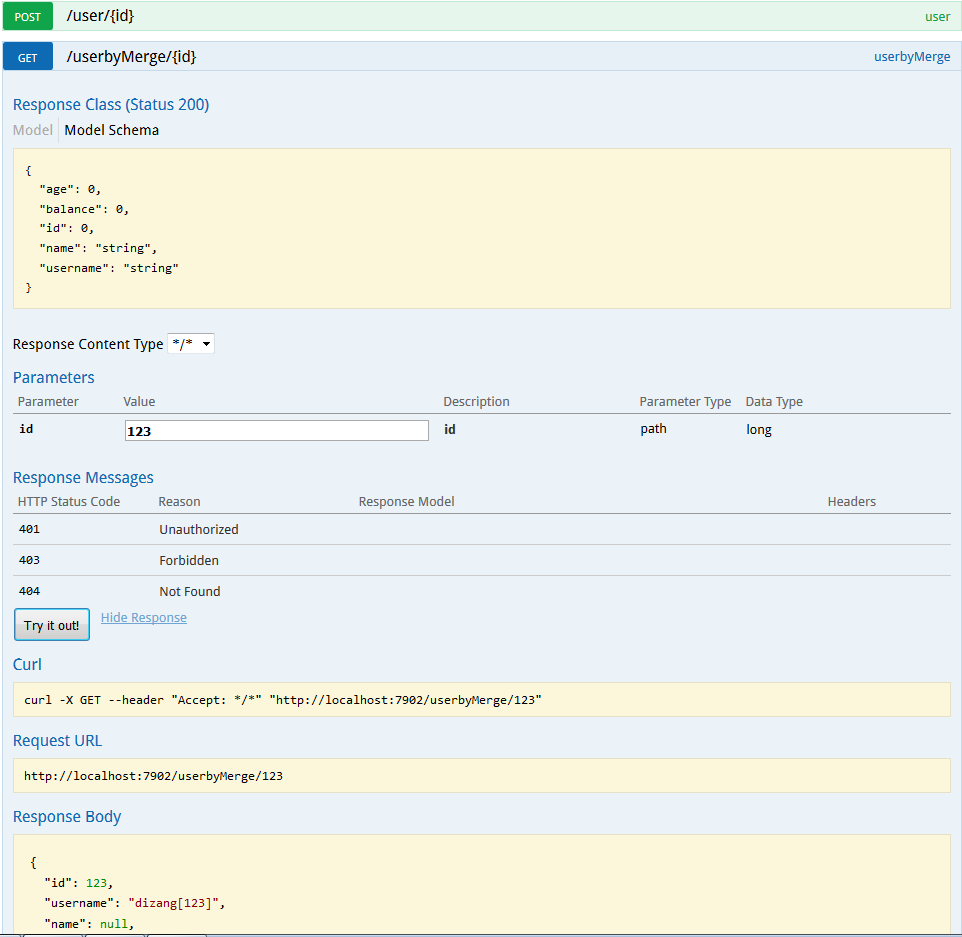962x937 pixels.
Task: Open the Response Content Type dropdown
Action: click(x=191, y=344)
